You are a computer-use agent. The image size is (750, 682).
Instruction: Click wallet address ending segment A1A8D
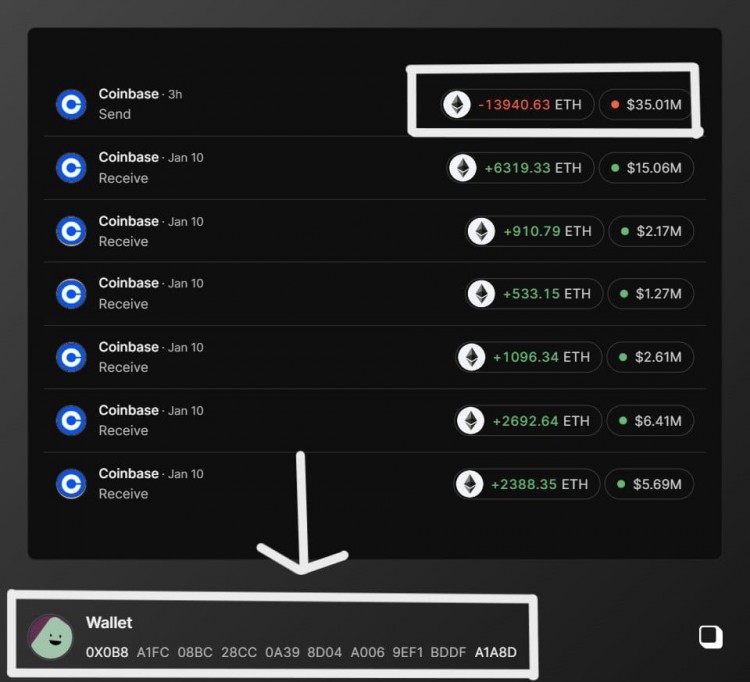click(x=496, y=652)
